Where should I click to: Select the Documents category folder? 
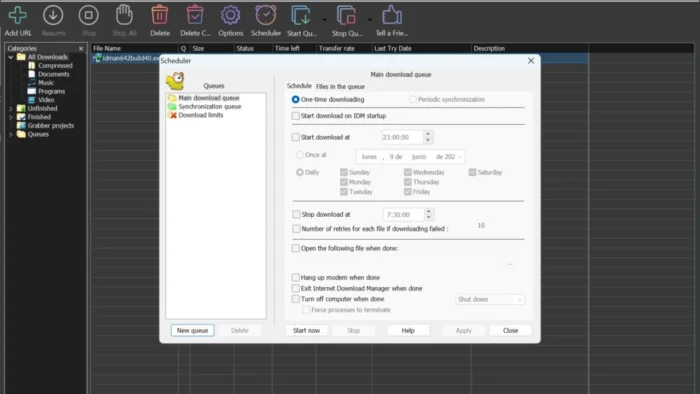point(49,74)
